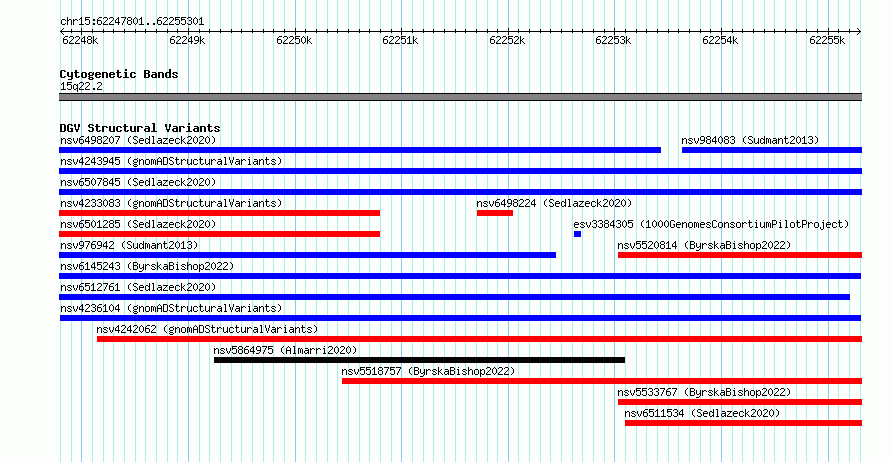This screenshot has width=890, height=462.
Task: Click the nsv5533767 (ByrskaBishop2022) label
Action: pyautogui.click(x=704, y=392)
